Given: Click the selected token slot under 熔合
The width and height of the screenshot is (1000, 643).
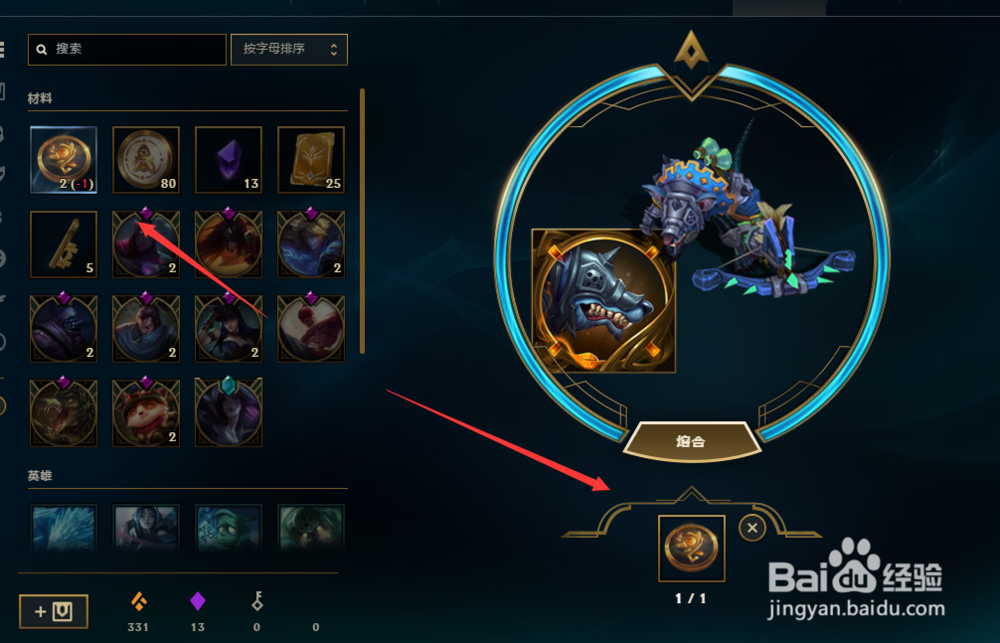Looking at the screenshot, I should (x=692, y=549).
